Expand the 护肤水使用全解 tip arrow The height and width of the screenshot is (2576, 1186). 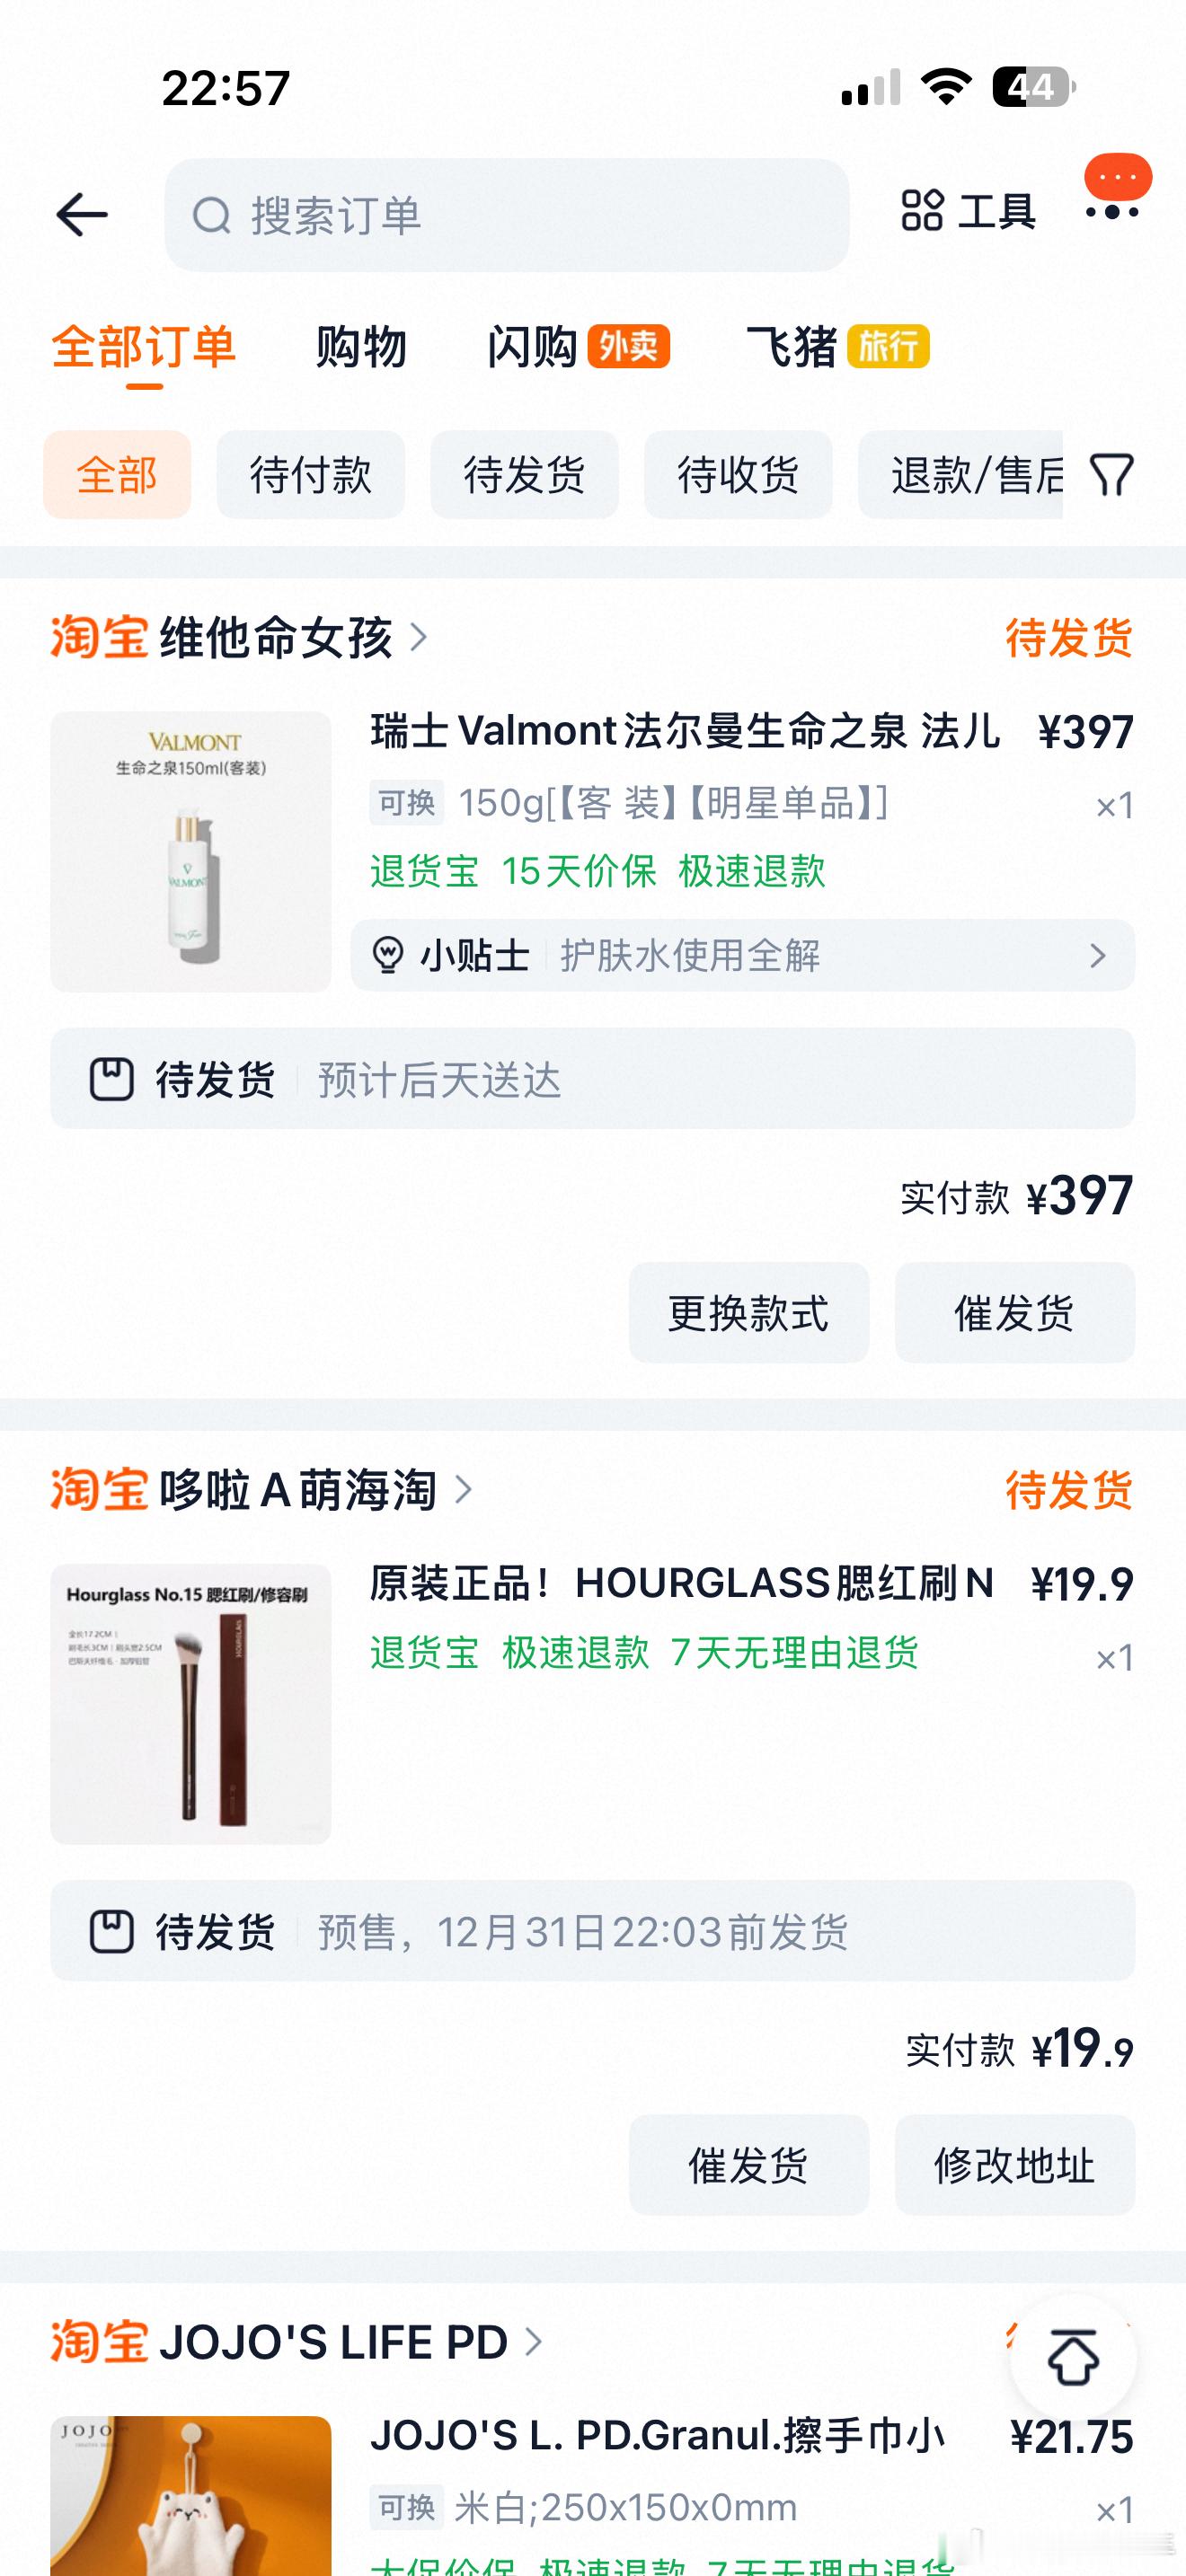1097,955
